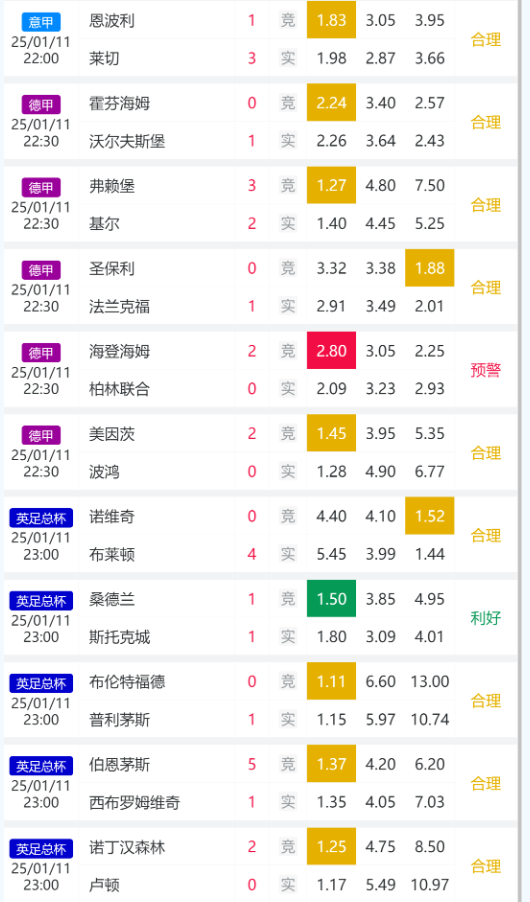530x902 pixels.
Task: Click the 意甲 league badge for 恩波利 match
Action: tap(41, 22)
